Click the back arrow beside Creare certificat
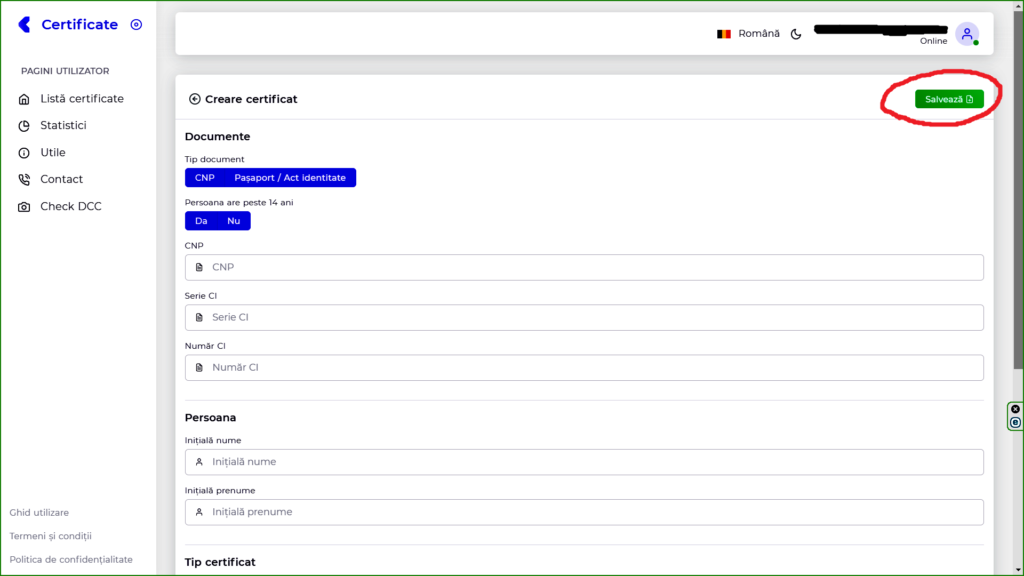The image size is (1024, 576). click(x=194, y=99)
